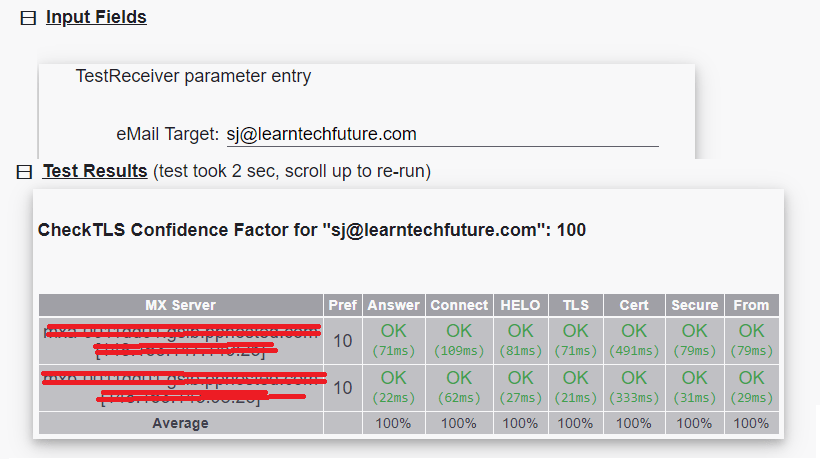This screenshot has height=459, width=820.
Task: Open the Test Results heading link
Action: [95, 171]
